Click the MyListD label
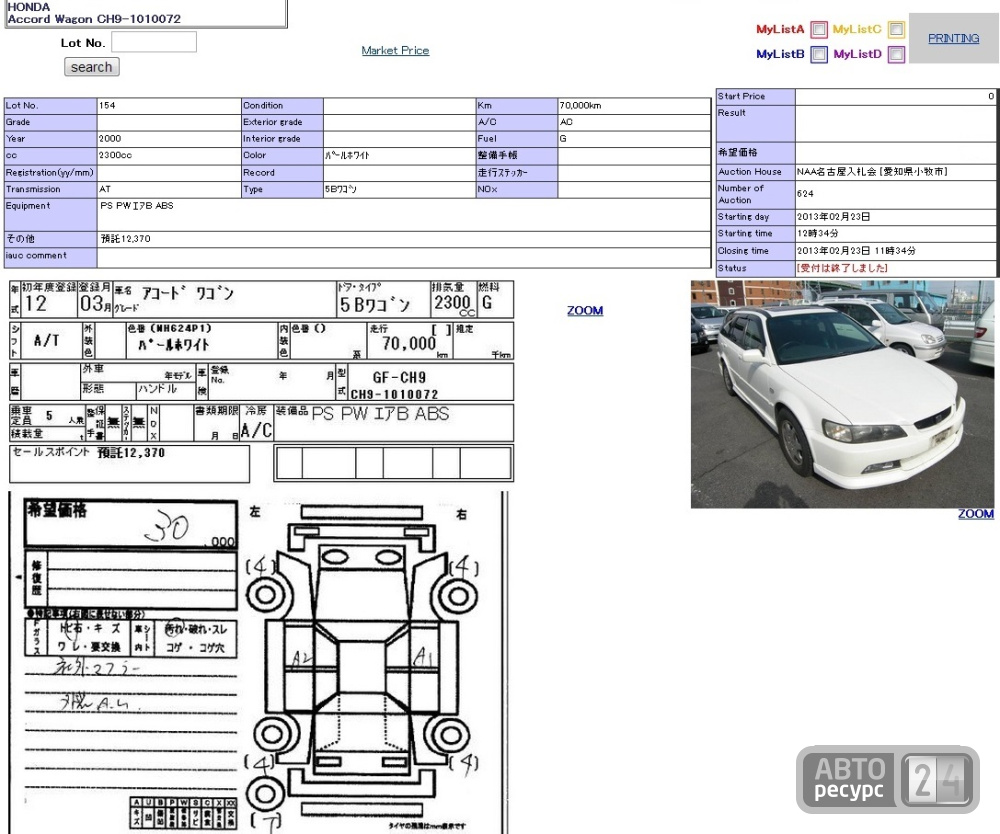This screenshot has height=834, width=1000. (x=857, y=54)
